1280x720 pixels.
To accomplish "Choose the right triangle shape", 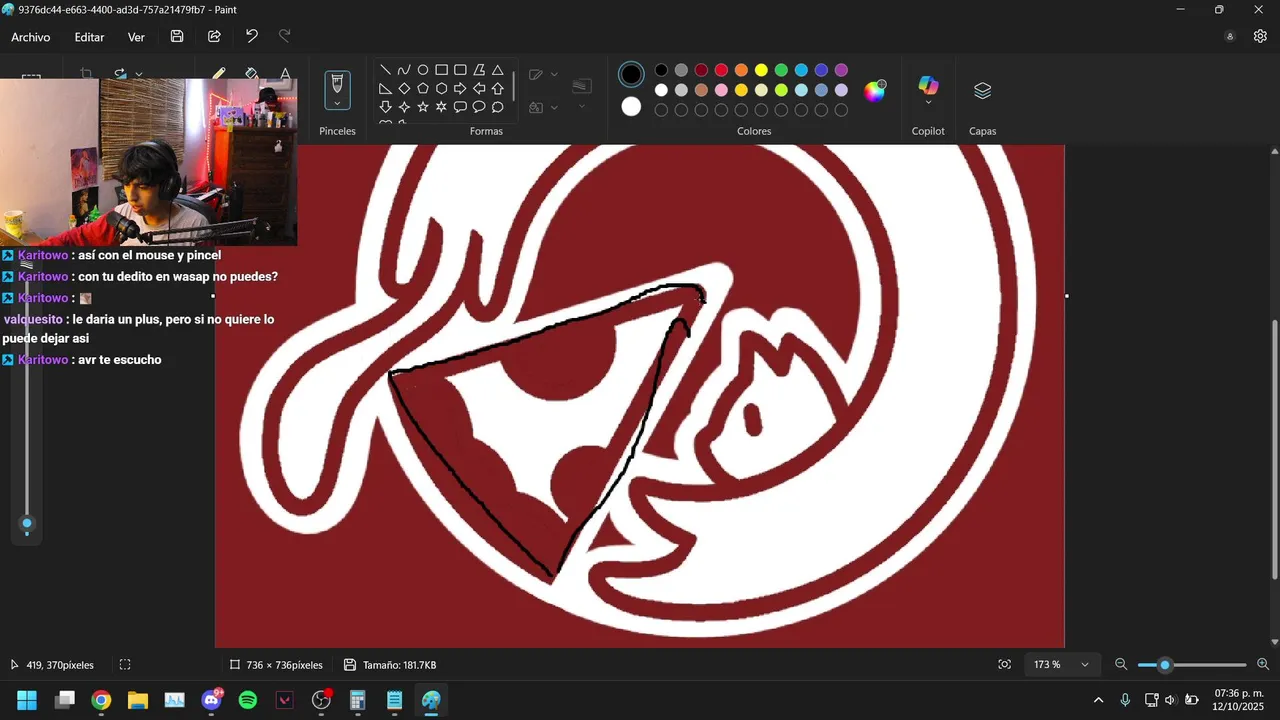I will [x=385, y=88].
